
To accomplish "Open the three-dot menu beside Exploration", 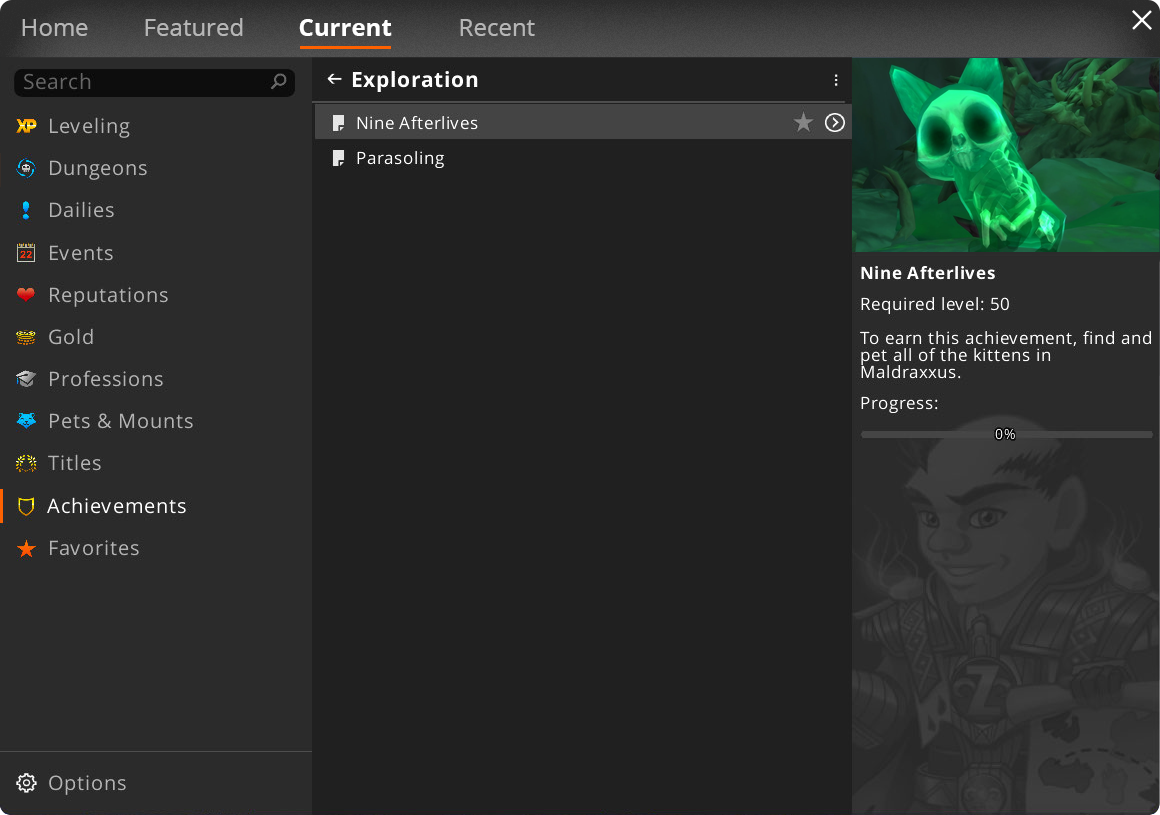I will point(836,80).
